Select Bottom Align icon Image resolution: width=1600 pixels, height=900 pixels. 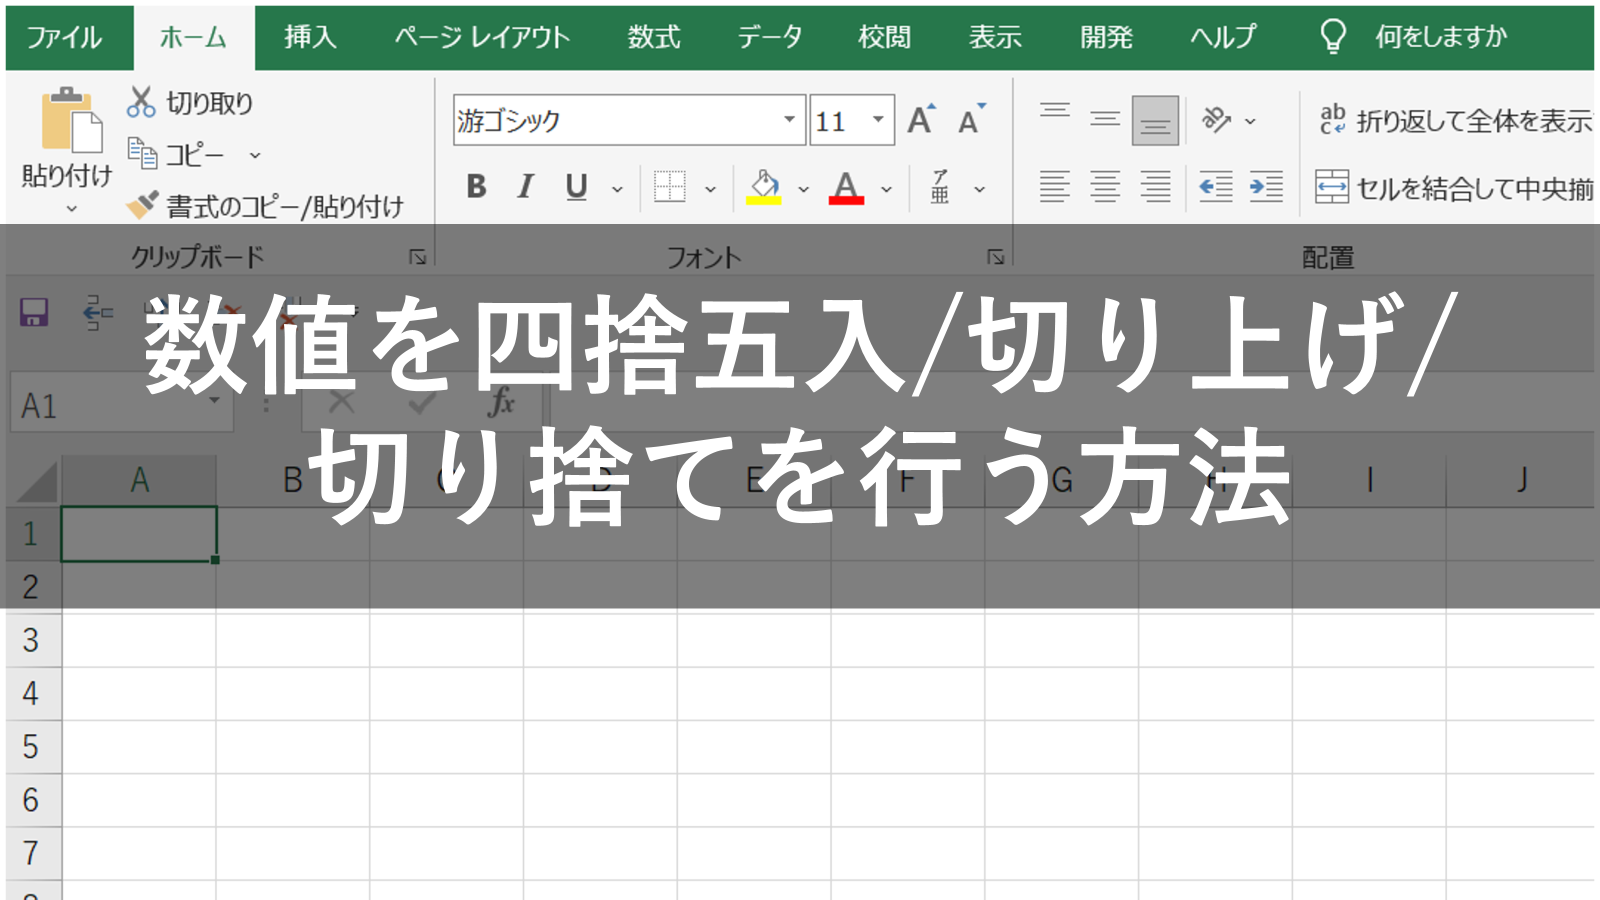[1155, 121]
